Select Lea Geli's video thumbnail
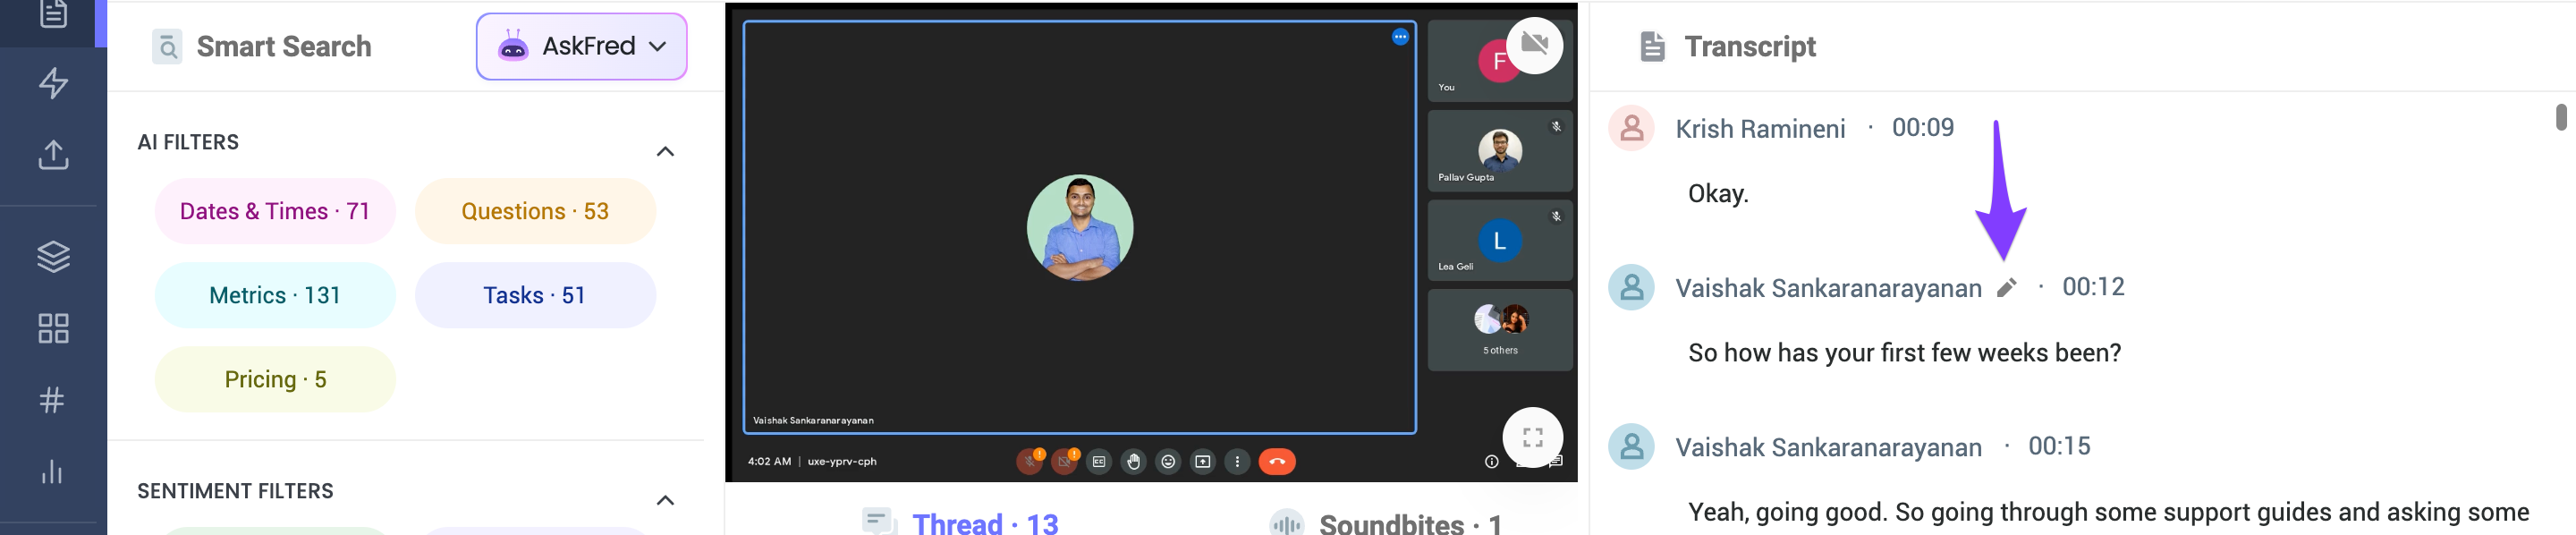The image size is (2576, 535). coord(1500,240)
